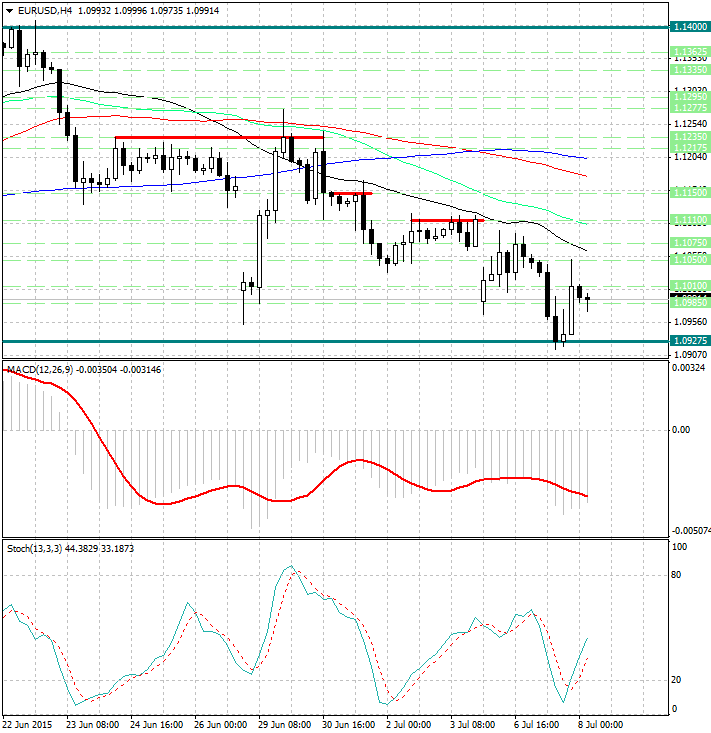Click the Stochastic 100 scale value
711x733 pixels.
(x=679, y=546)
